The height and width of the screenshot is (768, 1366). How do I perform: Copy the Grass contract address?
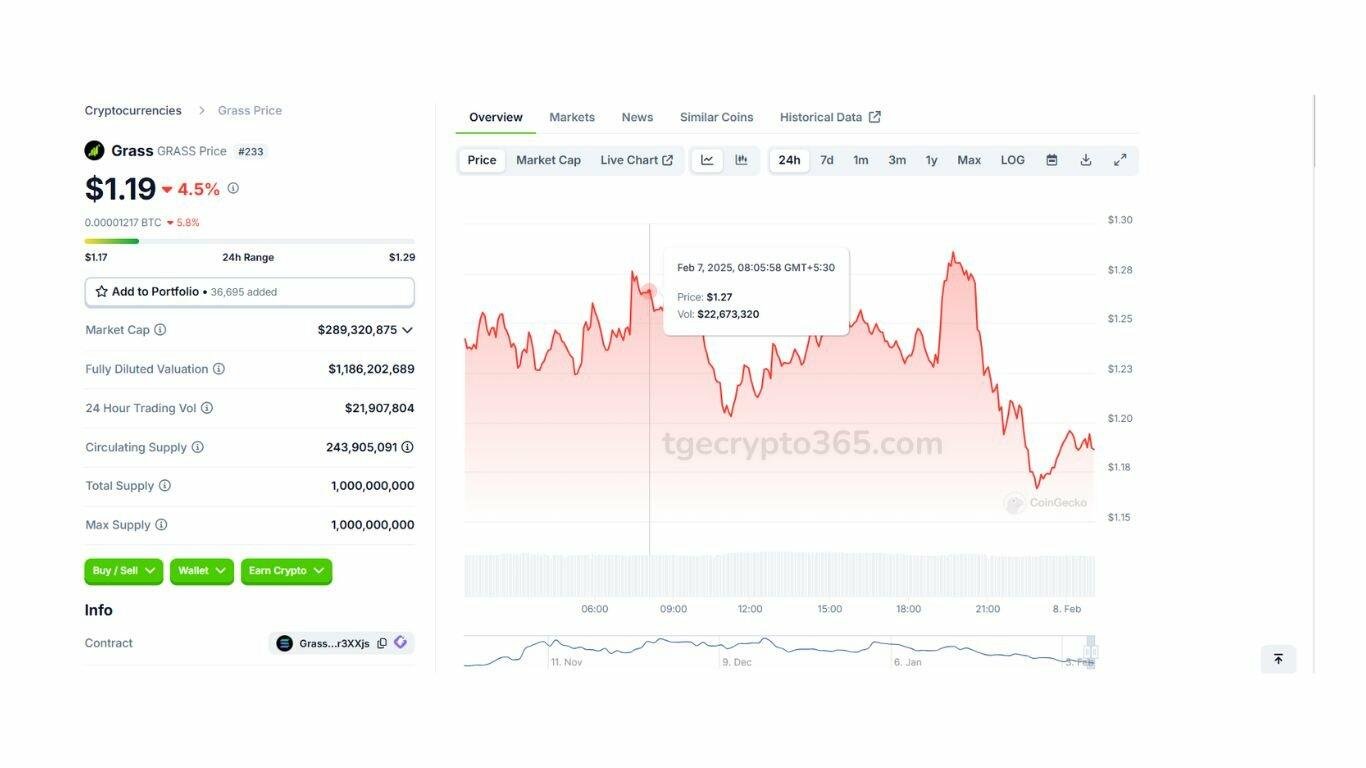(382, 643)
